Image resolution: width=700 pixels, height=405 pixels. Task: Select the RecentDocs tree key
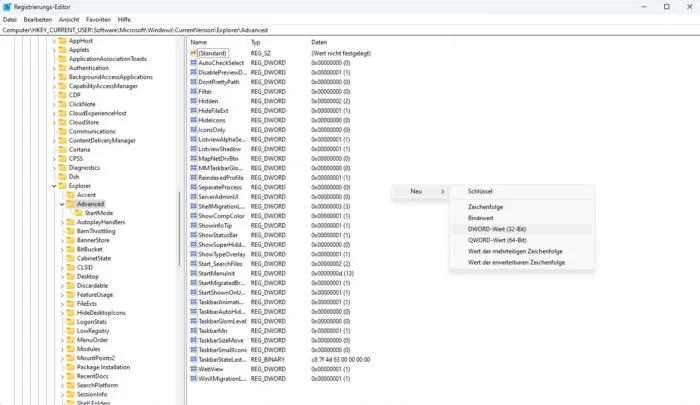click(x=92, y=376)
